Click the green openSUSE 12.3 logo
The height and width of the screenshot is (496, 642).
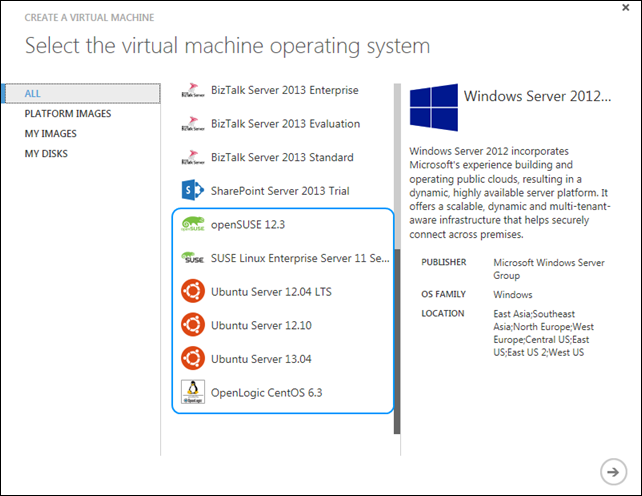(x=193, y=225)
